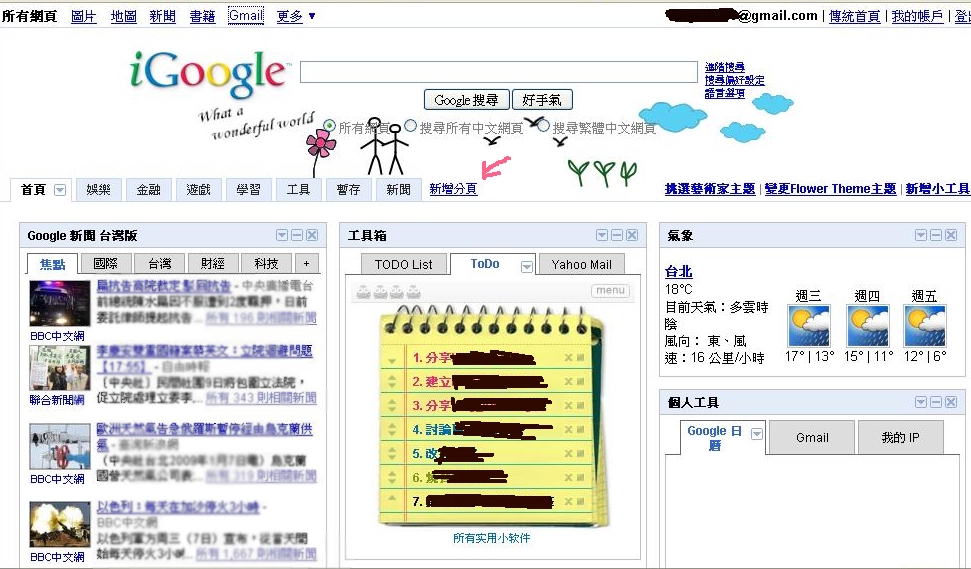Delete ToDo item 7 with its X icon
Screen dimensions: 971x569
point(568,501)
